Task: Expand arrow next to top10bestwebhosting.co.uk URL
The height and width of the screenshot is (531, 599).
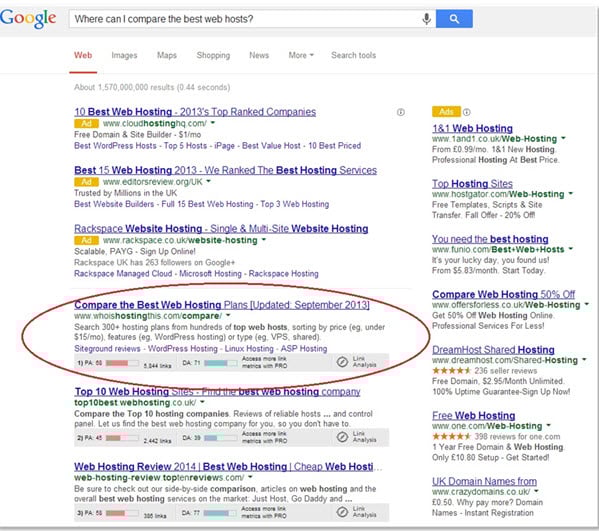Action: click(202, 402)
